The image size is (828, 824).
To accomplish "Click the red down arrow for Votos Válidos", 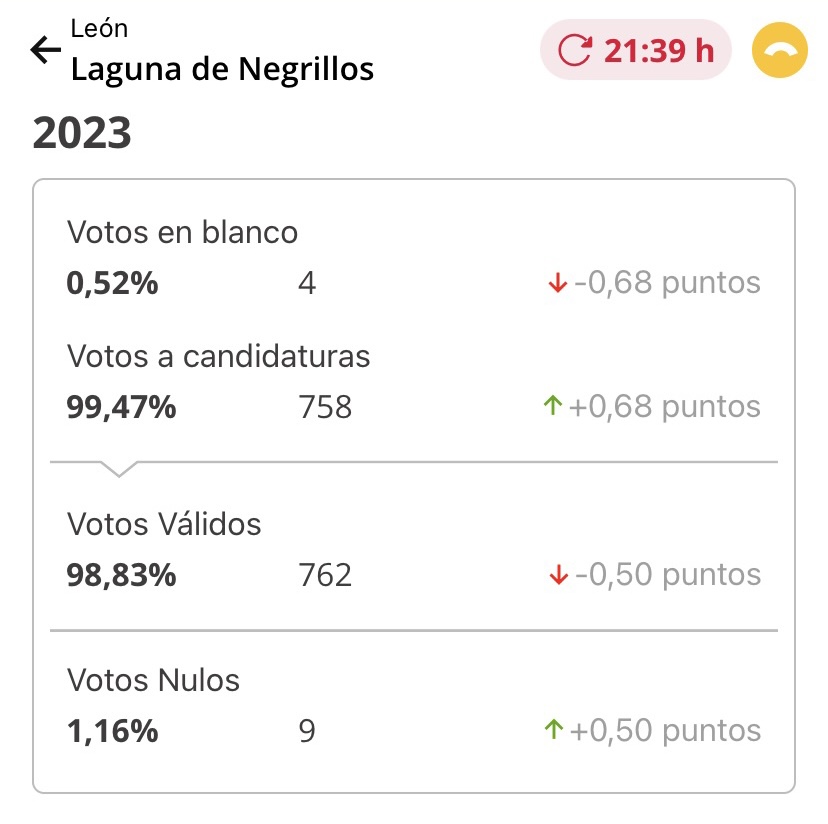I will pos(558,574).
